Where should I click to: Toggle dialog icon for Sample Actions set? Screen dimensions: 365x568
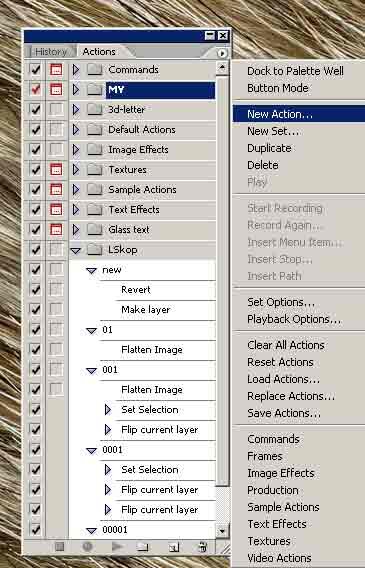coord(56,189)
